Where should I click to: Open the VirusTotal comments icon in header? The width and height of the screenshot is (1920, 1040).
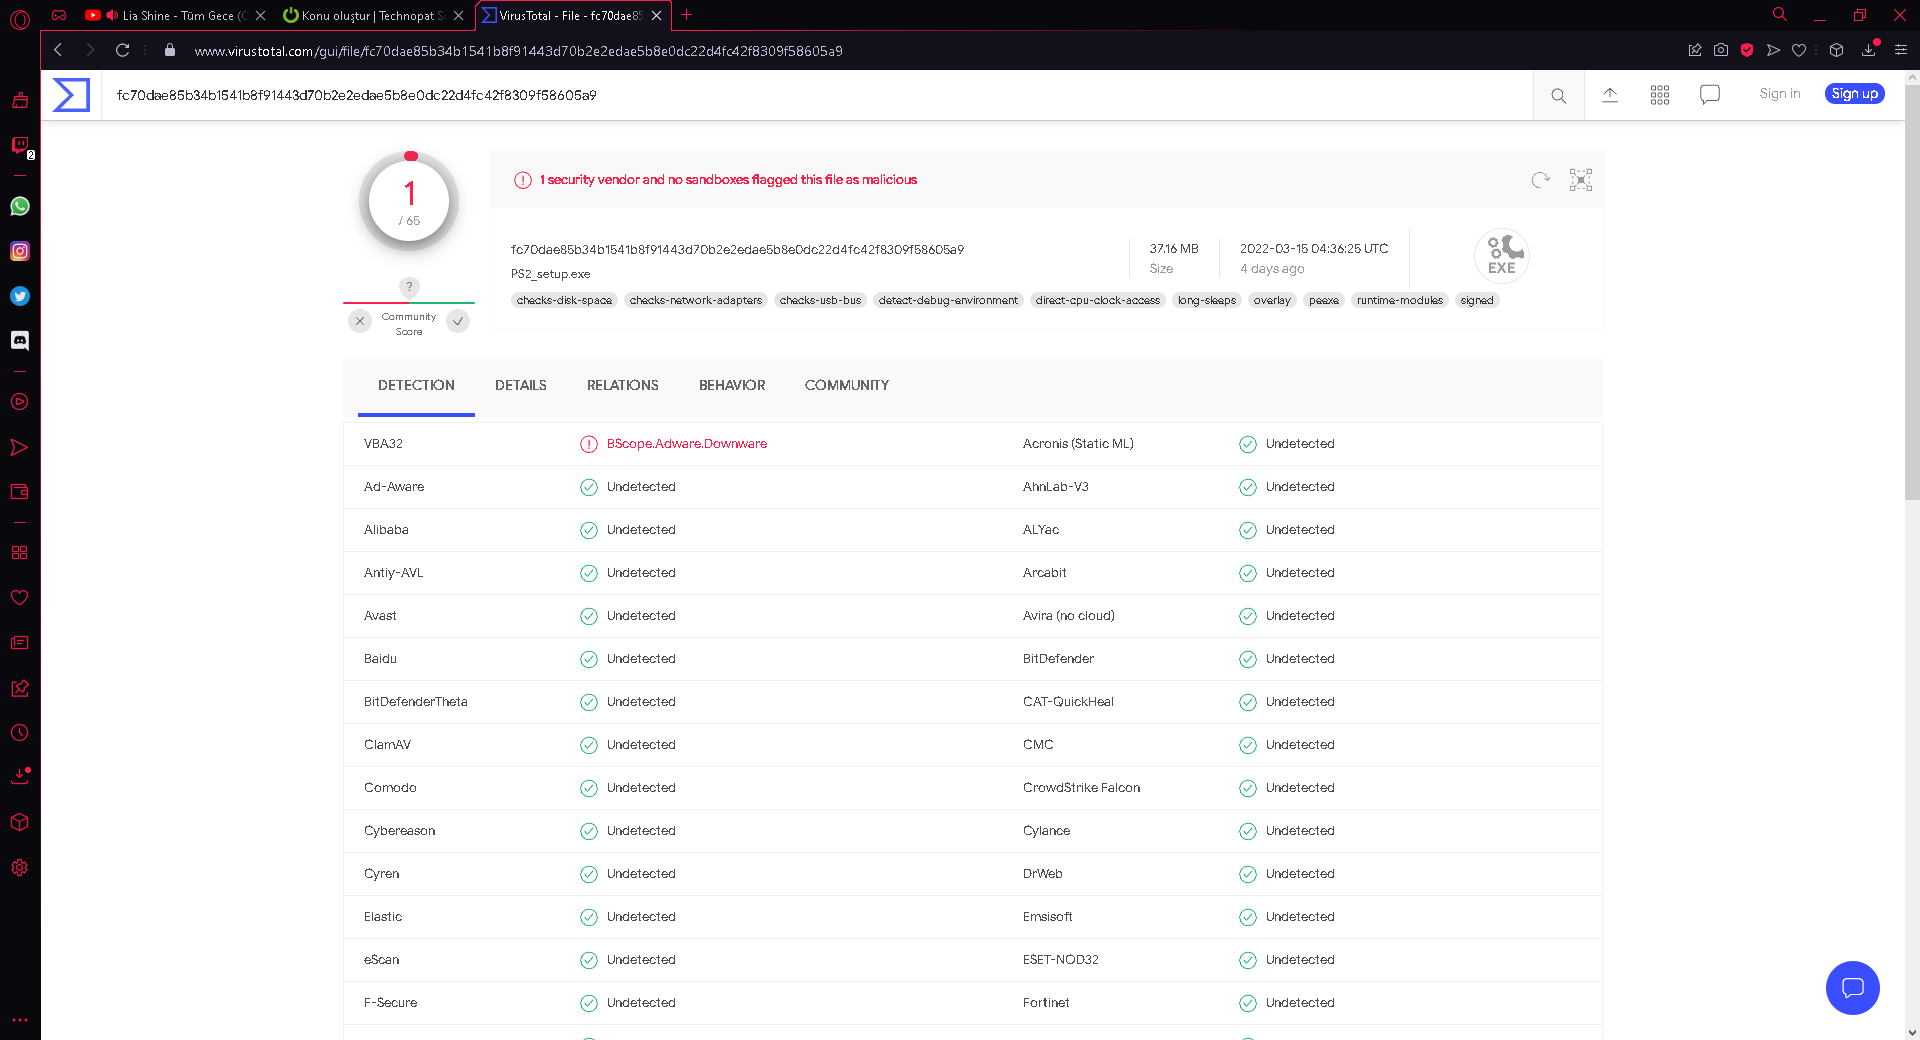click(x=1710, y=95)
